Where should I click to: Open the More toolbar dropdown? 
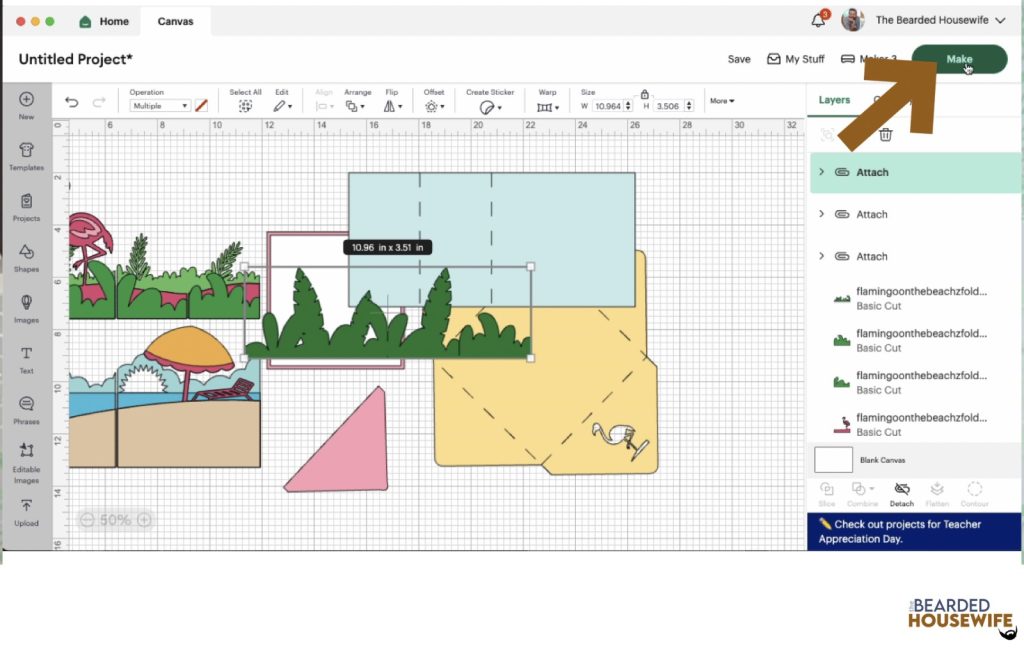[x=722, y=101]
